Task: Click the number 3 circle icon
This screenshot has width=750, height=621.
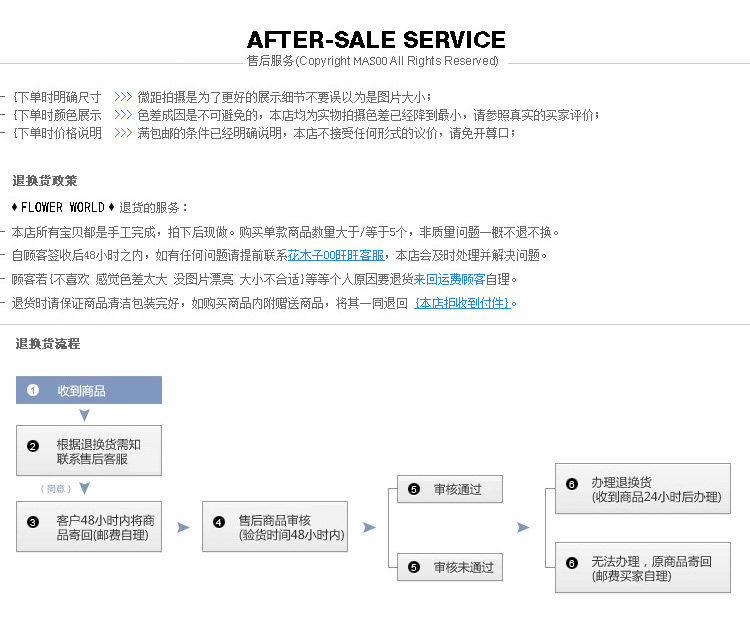Action: coord(33,521)
